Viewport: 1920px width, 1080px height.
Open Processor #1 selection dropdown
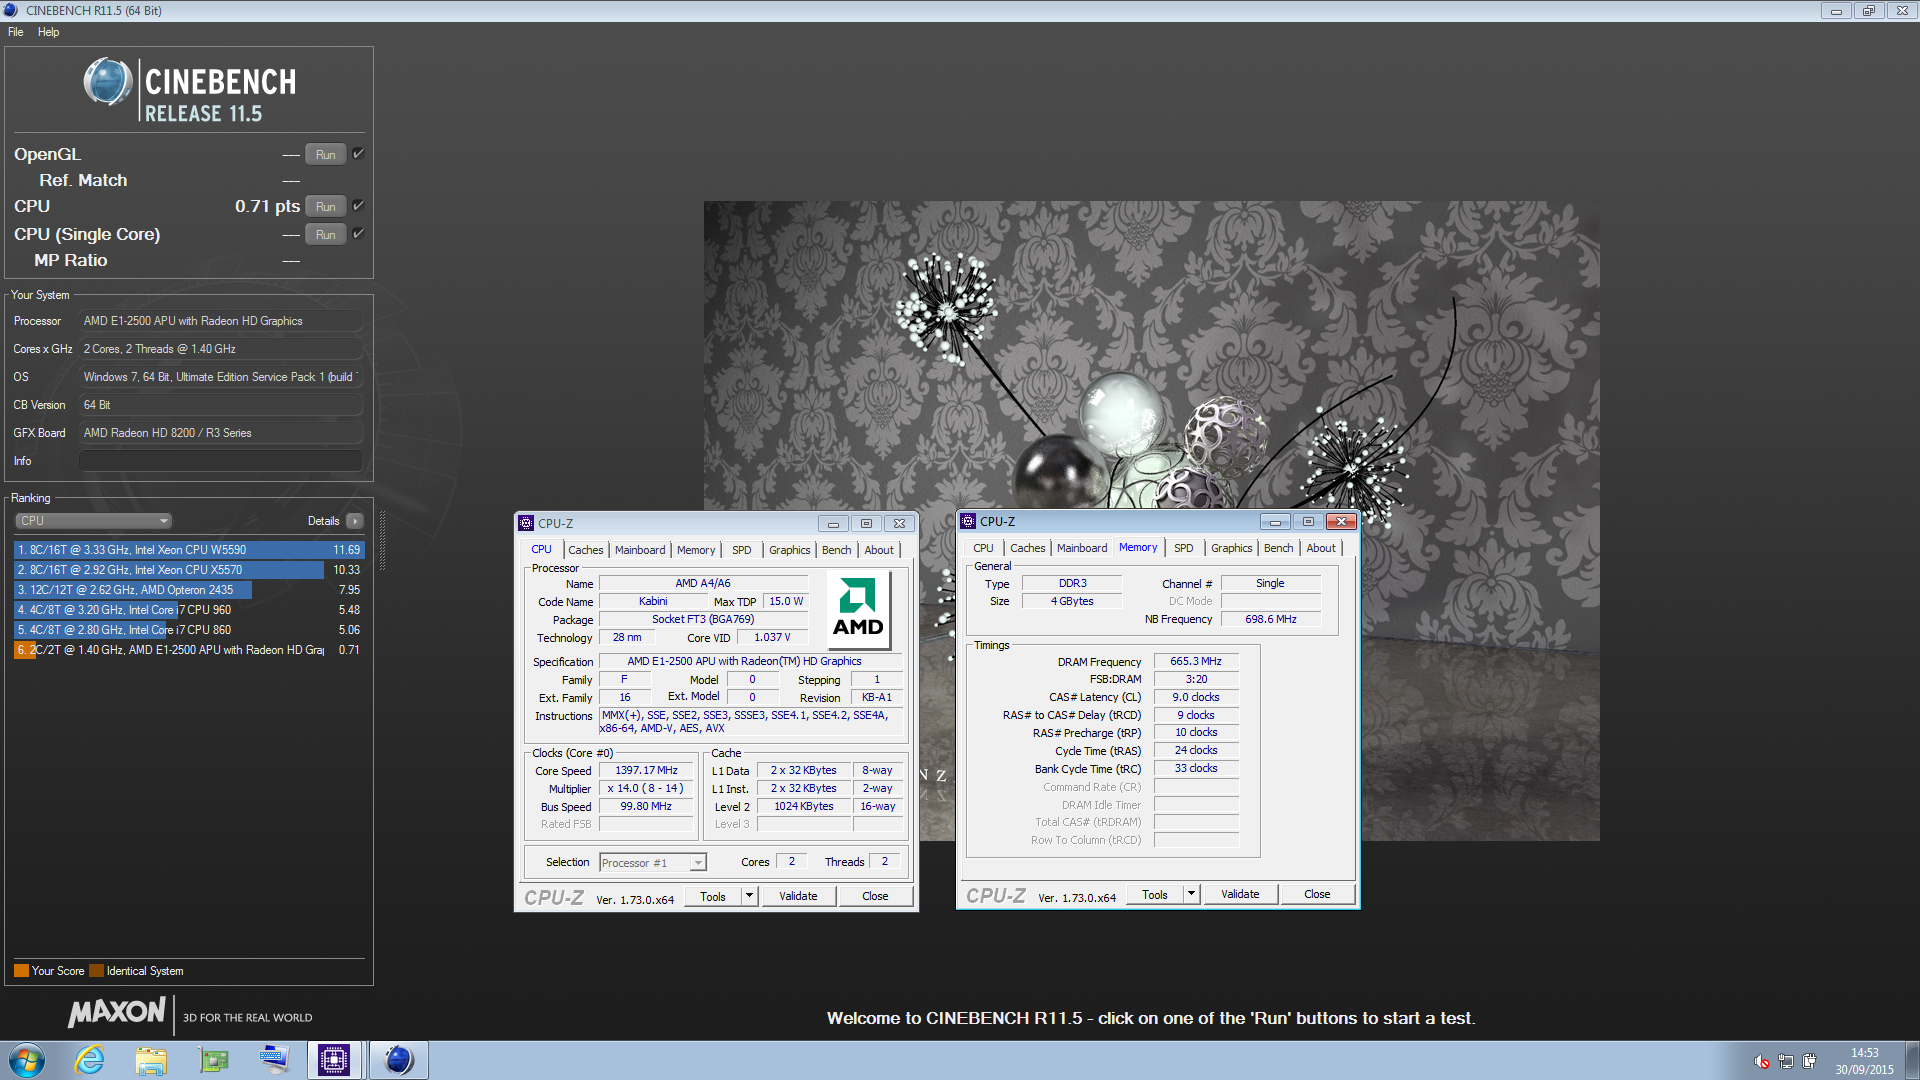click(x=653, y=862)
